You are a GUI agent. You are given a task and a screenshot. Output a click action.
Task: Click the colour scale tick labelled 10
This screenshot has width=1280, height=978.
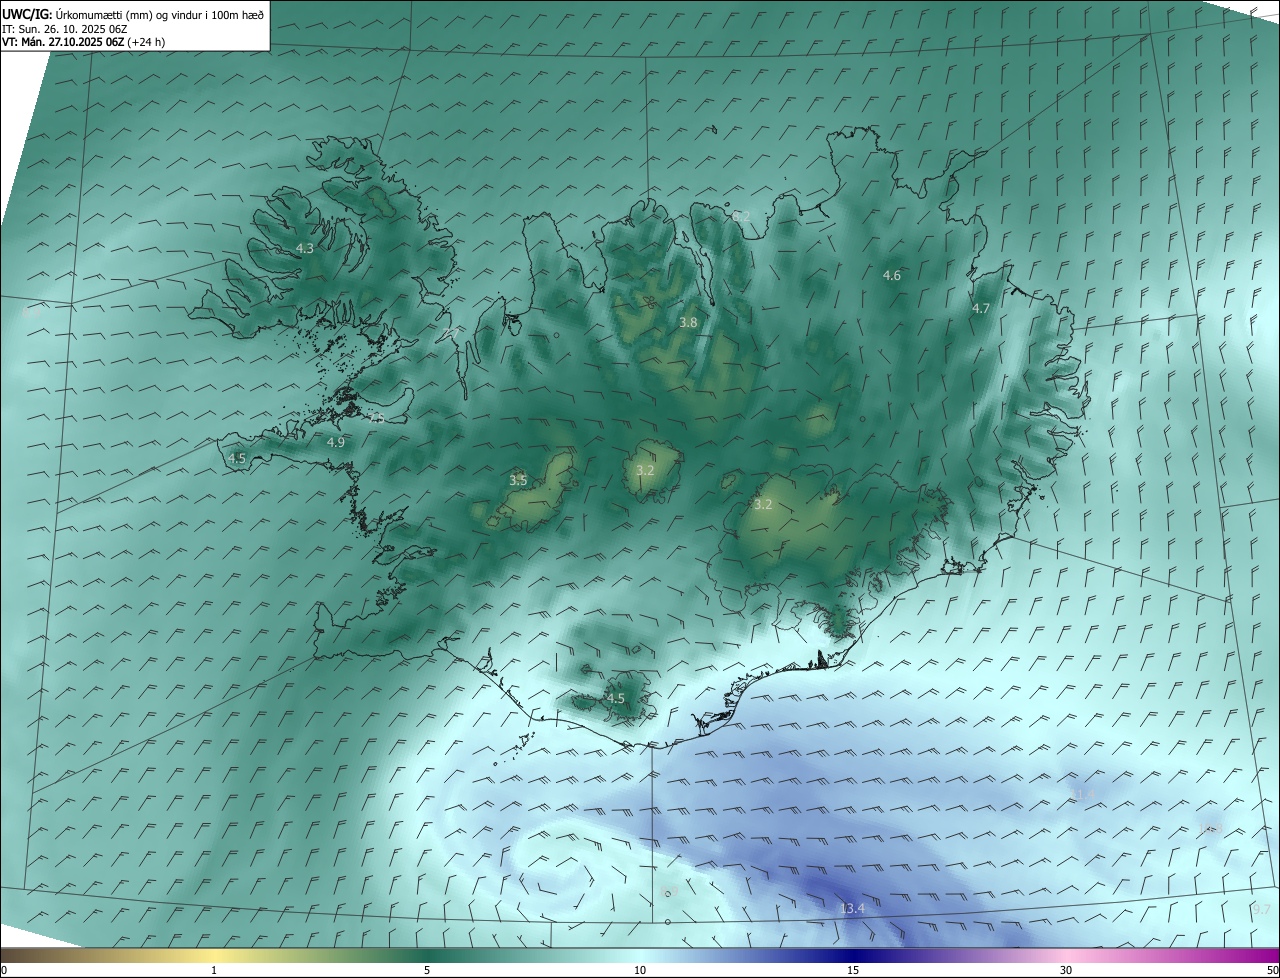click(640, 970)
